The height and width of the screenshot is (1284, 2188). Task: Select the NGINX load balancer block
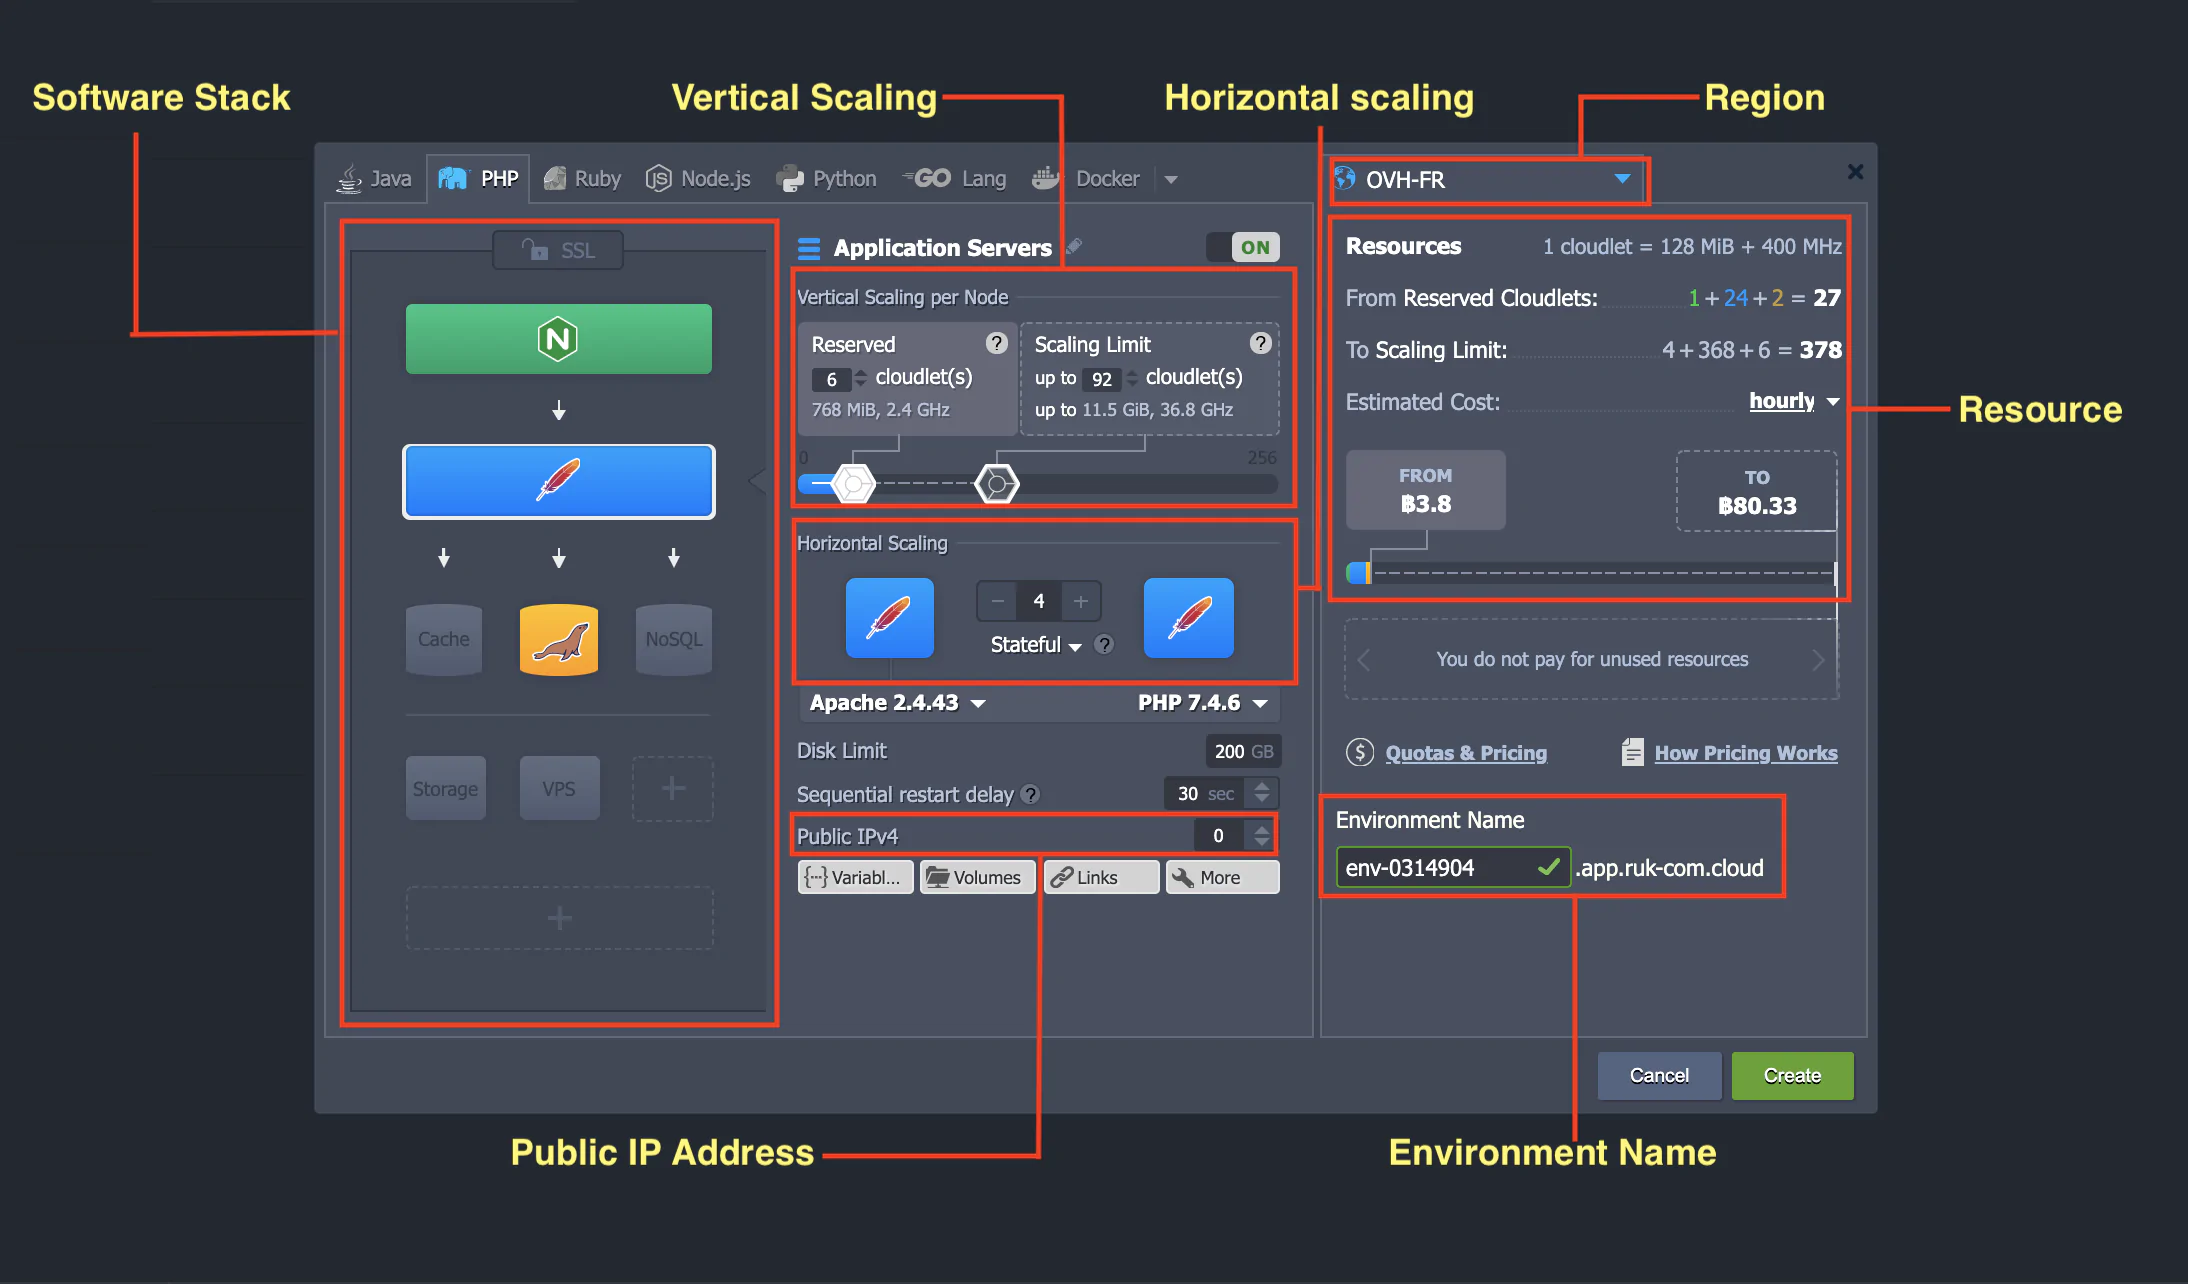[559, 339]
